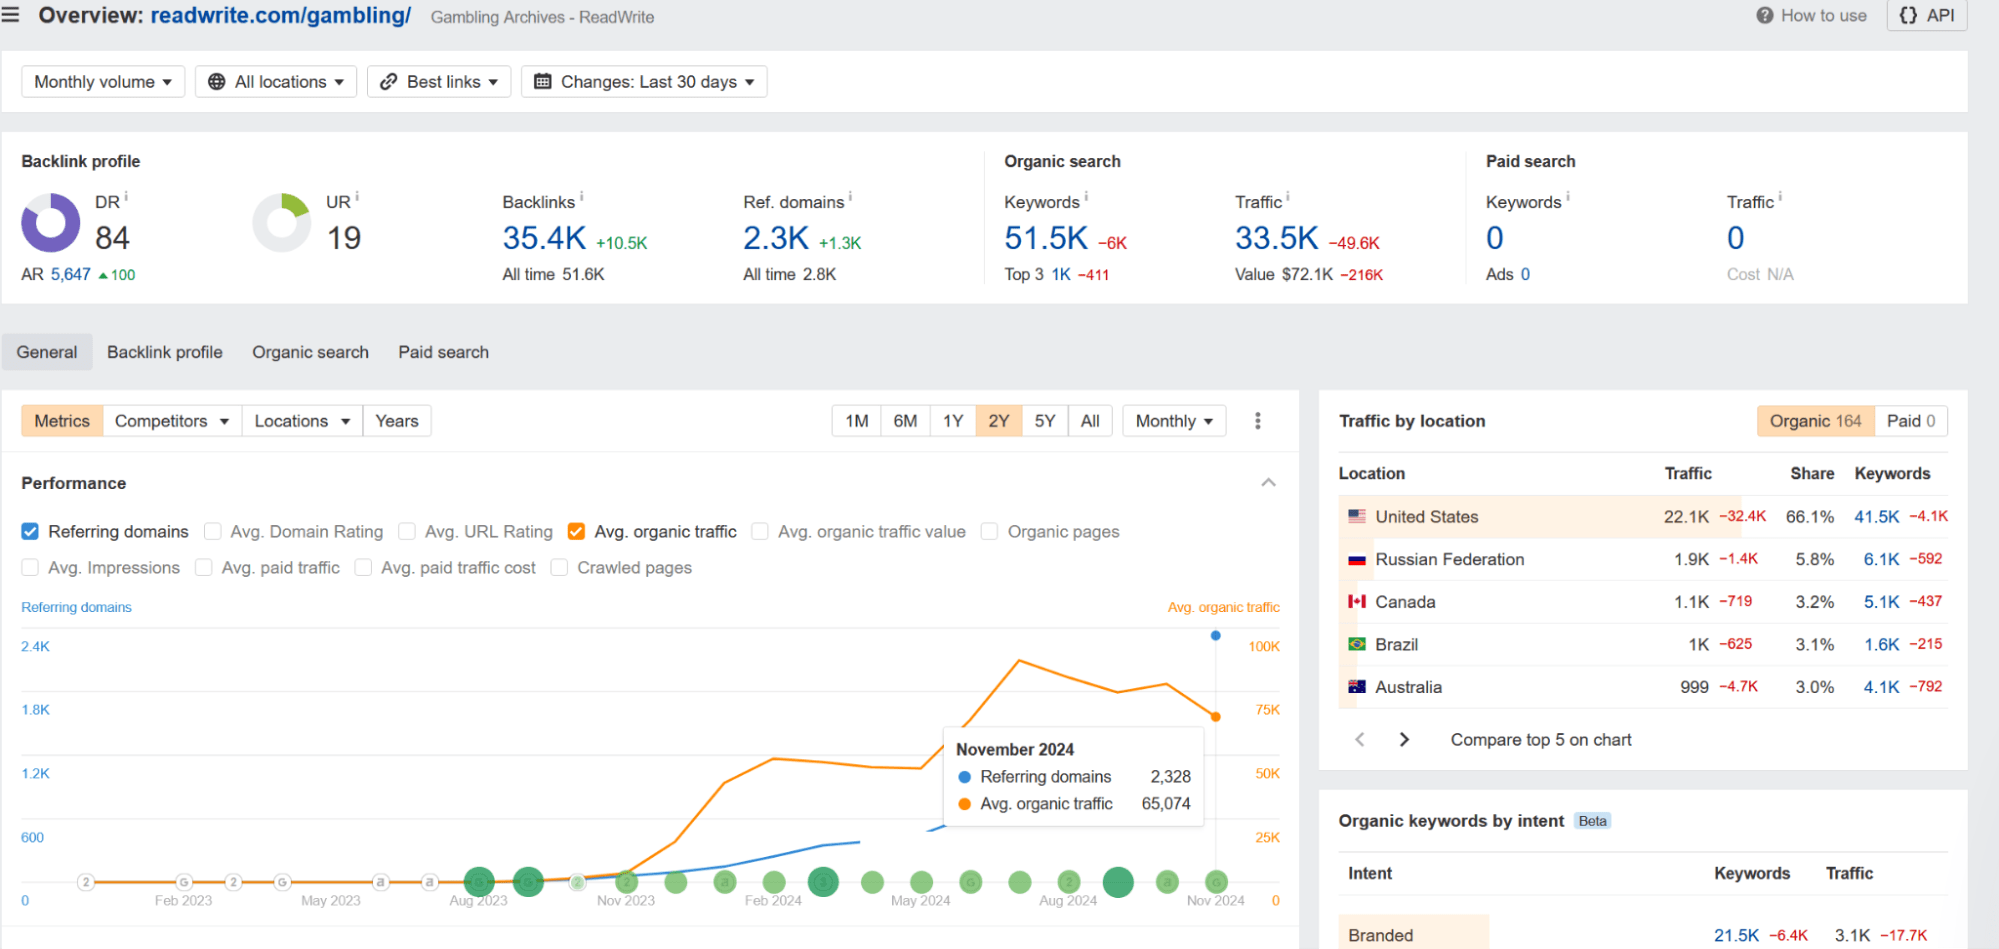Screen dimensions: 1999x949
Task: Expand the Locations chart dropdown
Action: (x=302, y=421)
